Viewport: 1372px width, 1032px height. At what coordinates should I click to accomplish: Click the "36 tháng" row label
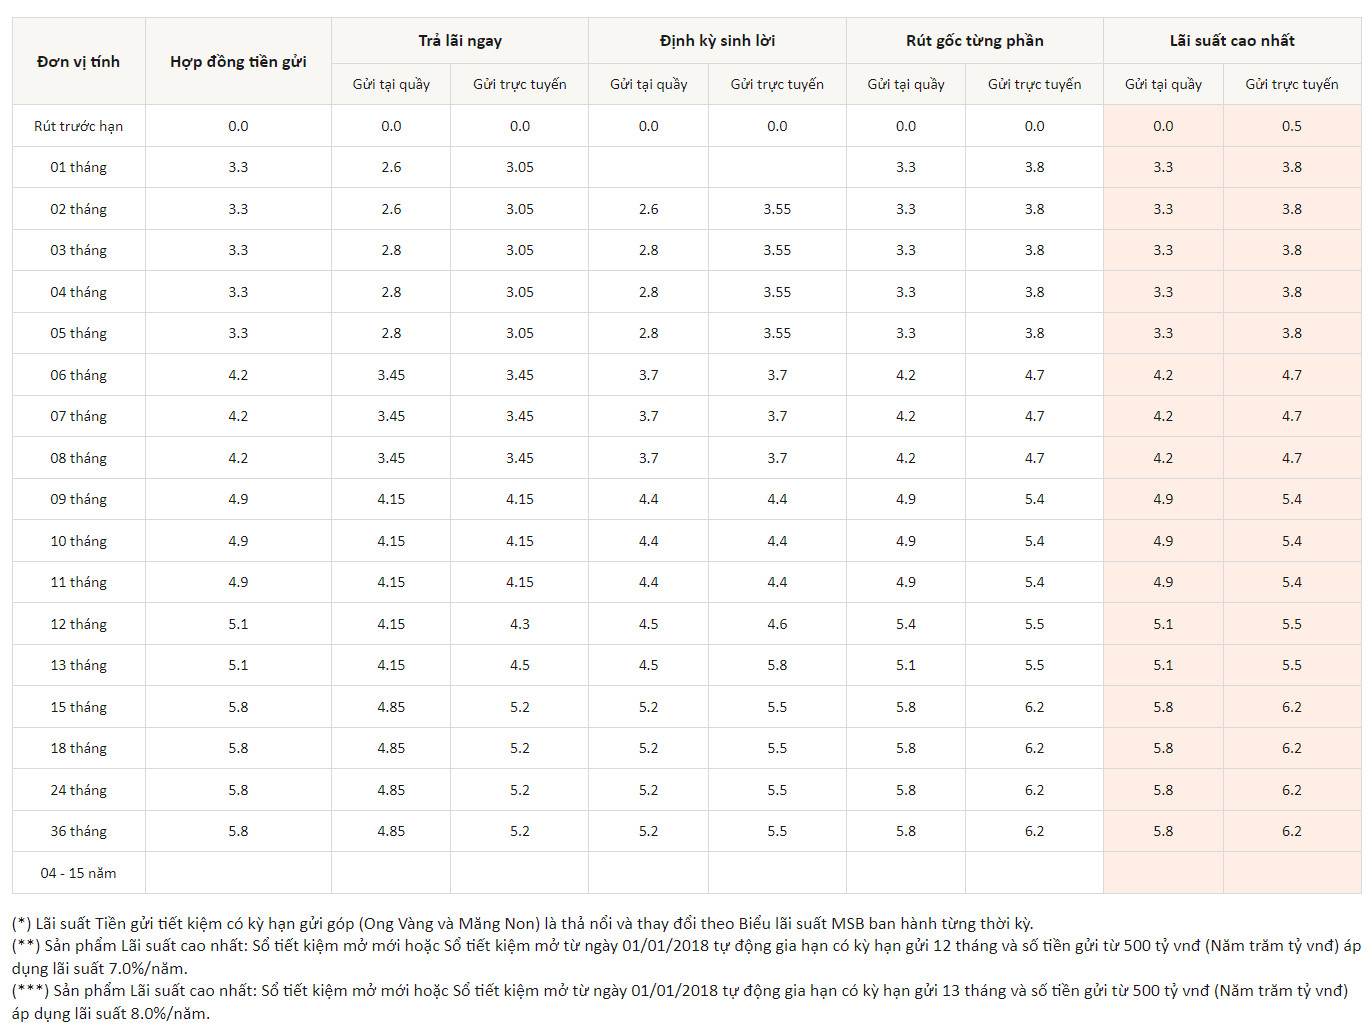point(78,831)
